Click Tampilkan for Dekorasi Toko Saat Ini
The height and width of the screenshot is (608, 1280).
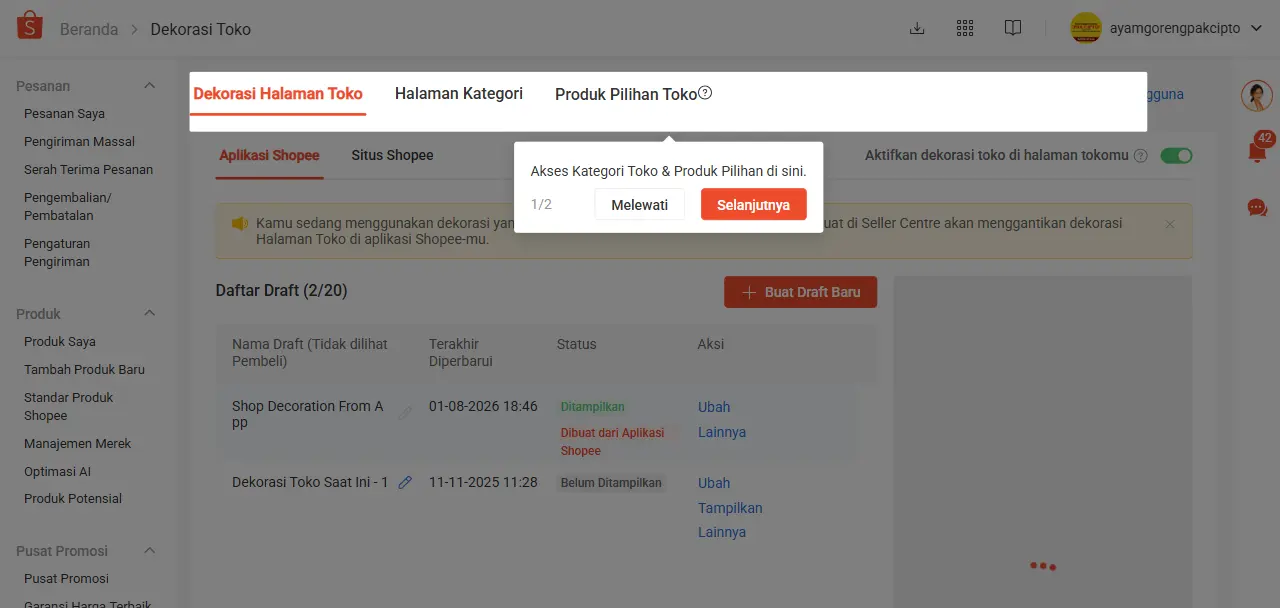pyautogui.click(x=730, y=508)
